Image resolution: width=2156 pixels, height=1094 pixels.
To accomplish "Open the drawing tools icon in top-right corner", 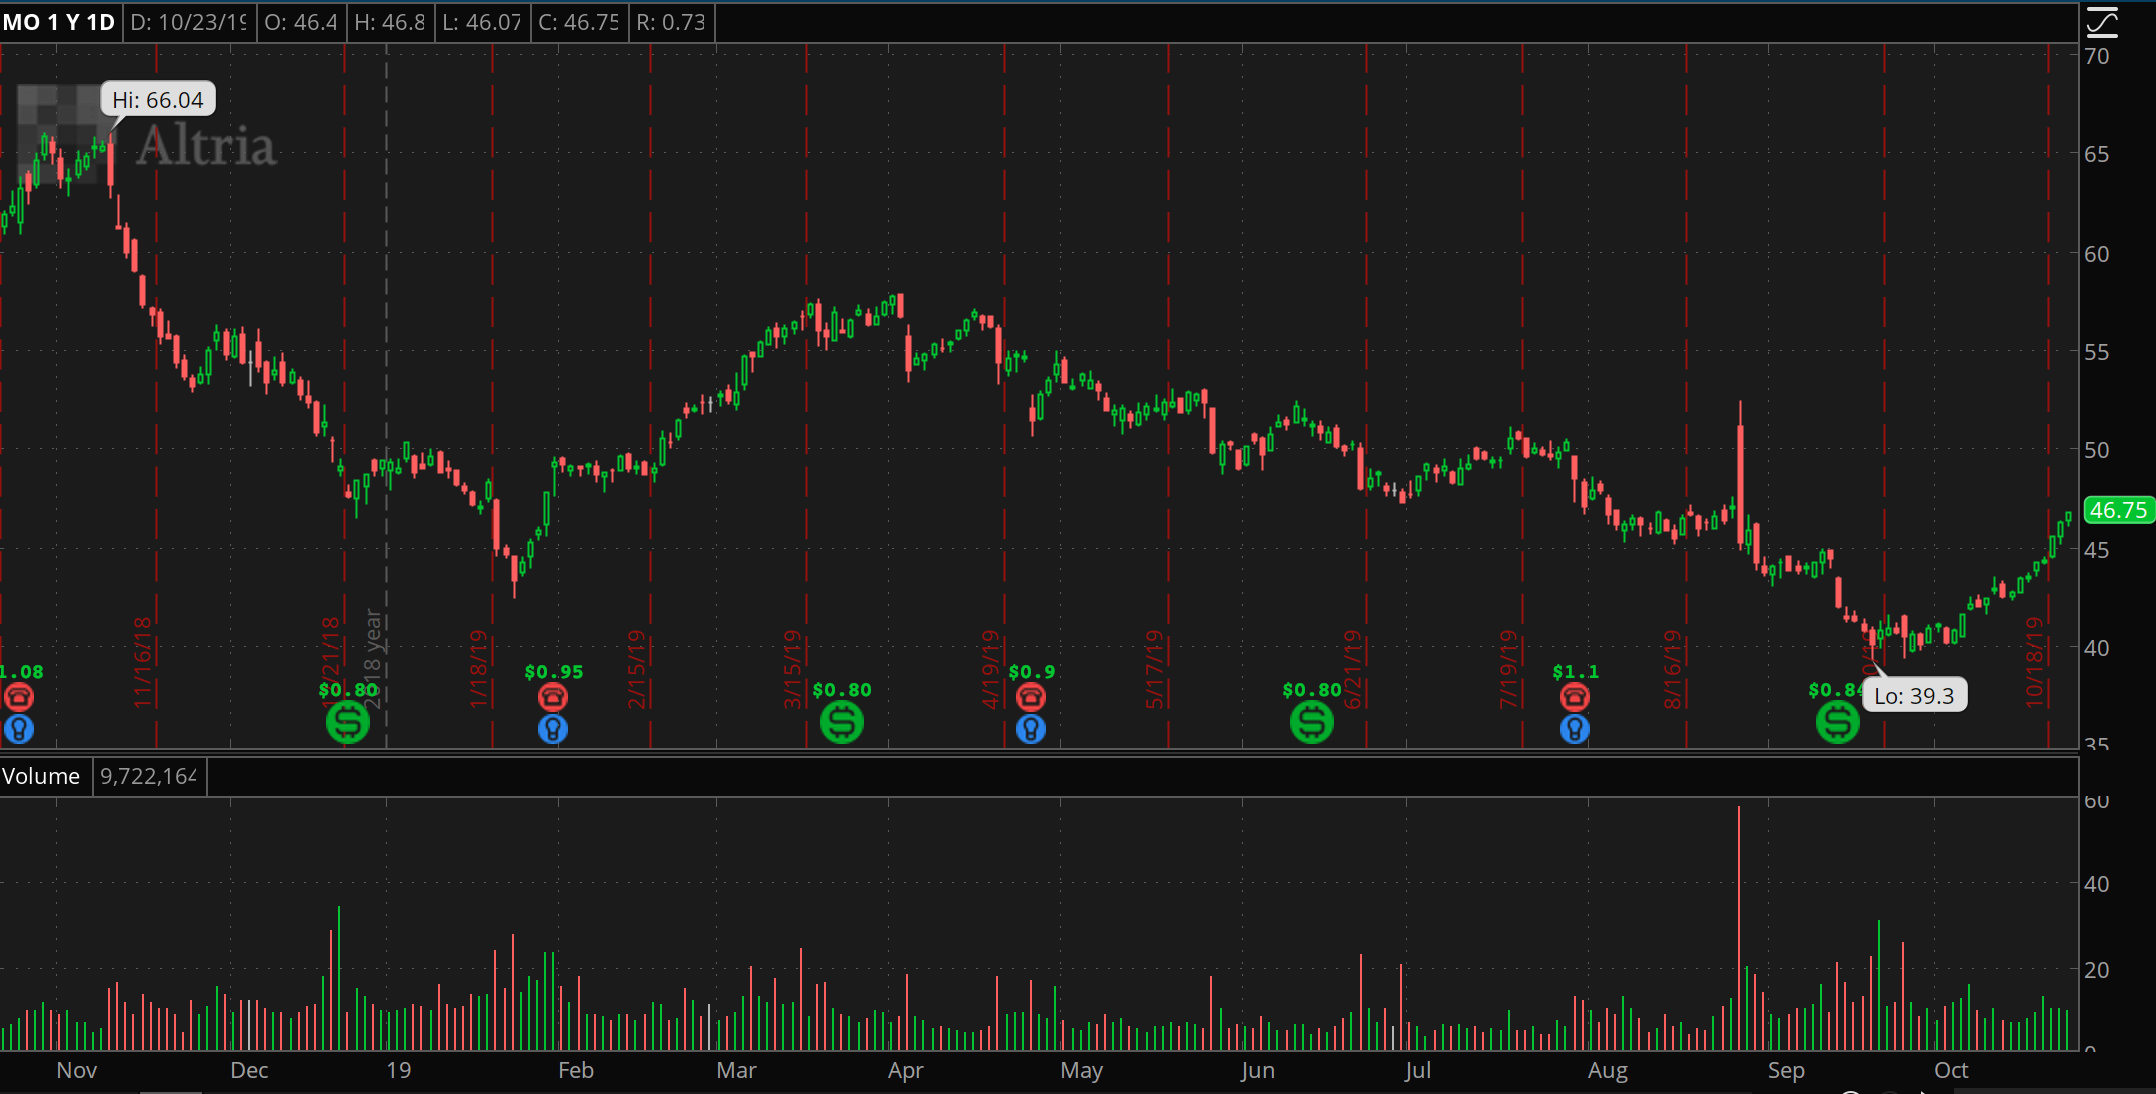I will click(2102, 22).
